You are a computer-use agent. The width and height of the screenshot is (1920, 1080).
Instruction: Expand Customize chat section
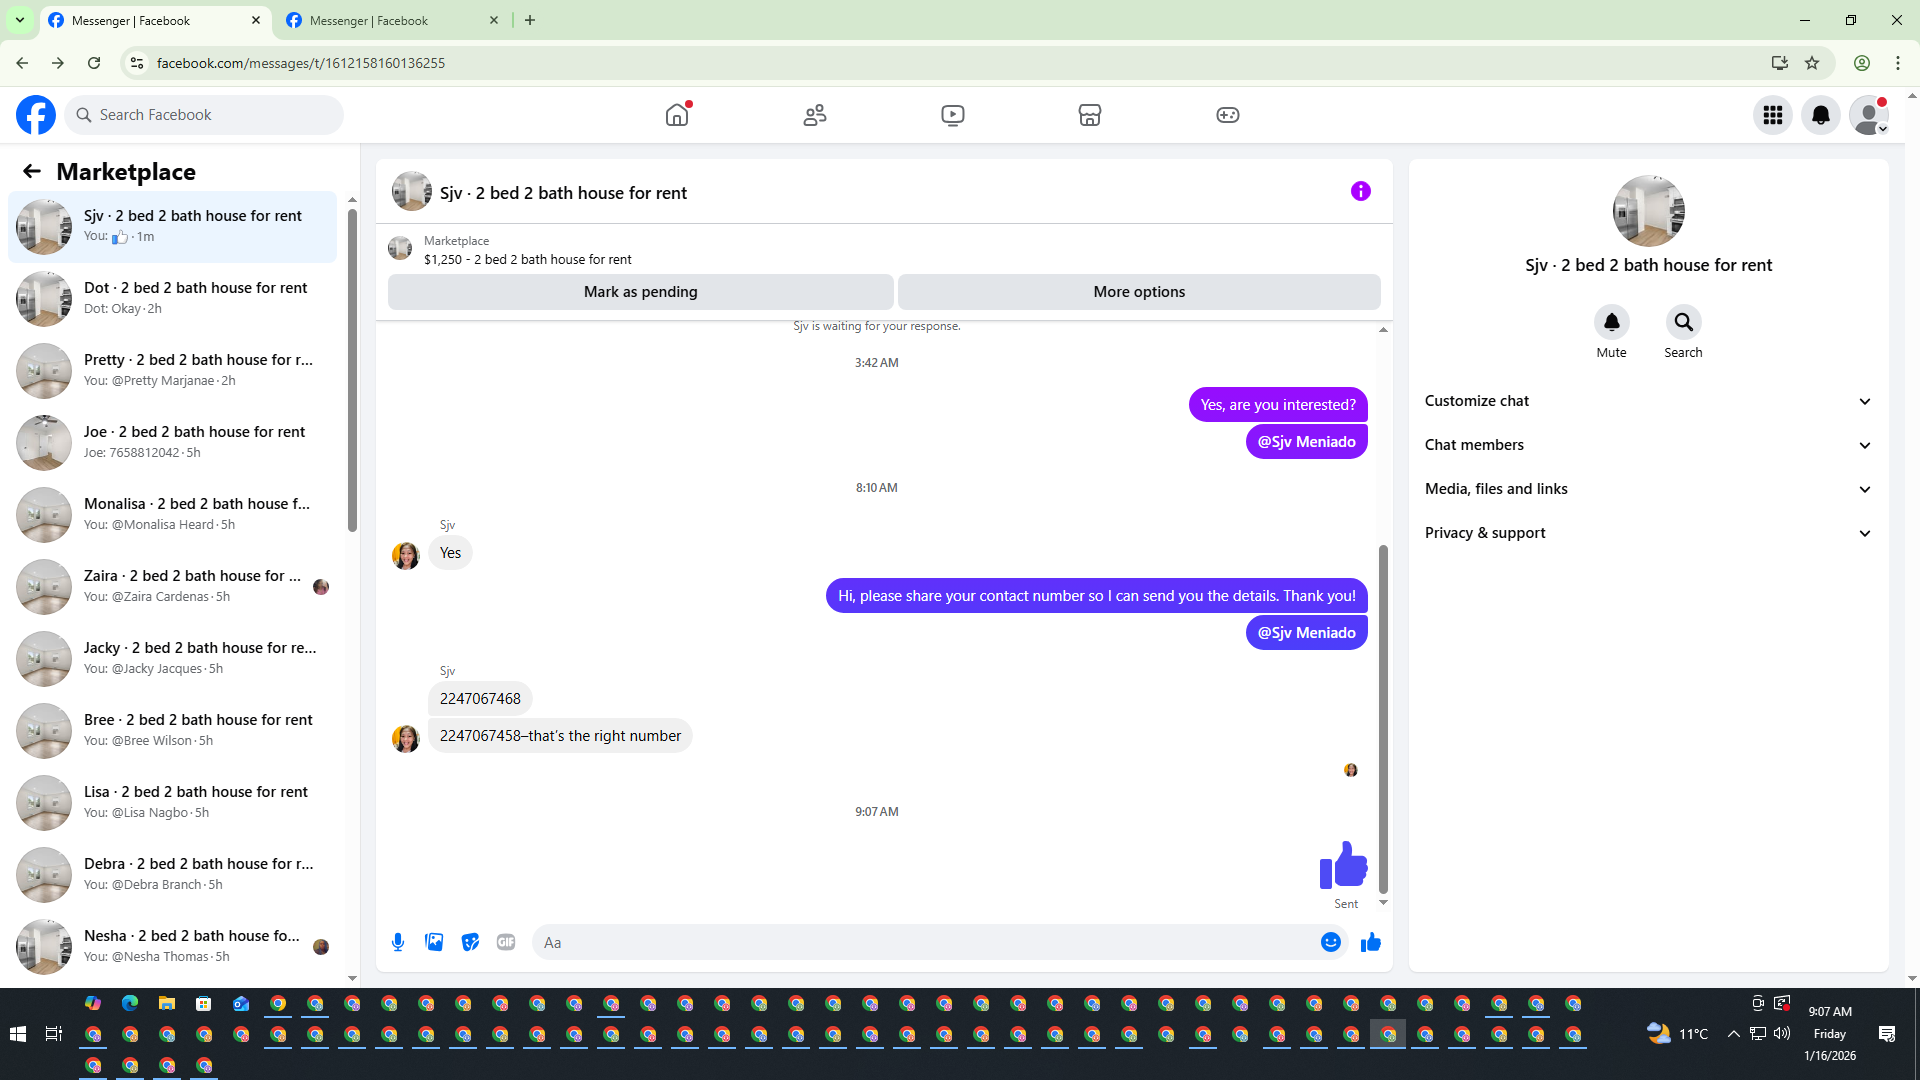[x=1647, y=401]
